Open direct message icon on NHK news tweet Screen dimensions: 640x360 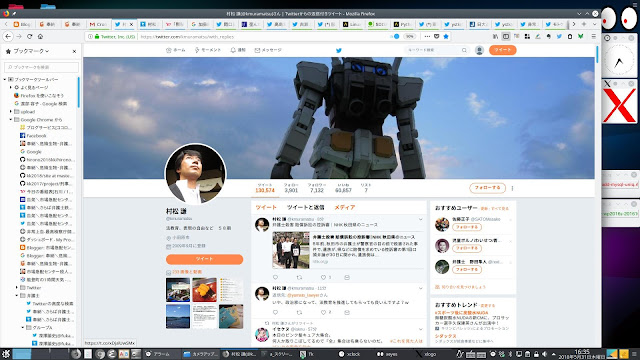tap(347, 277)
